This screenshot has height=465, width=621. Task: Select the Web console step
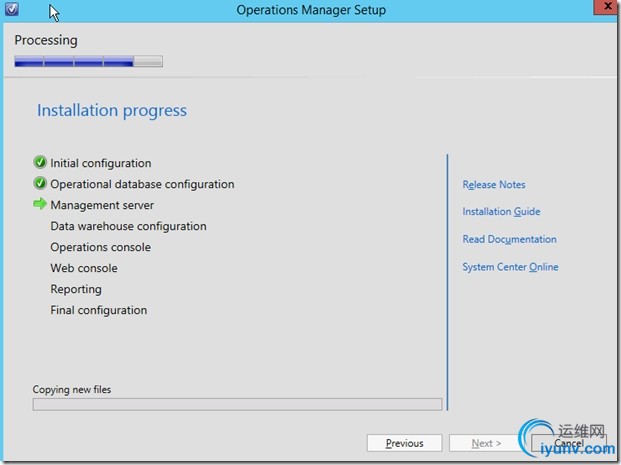[84, 268]
